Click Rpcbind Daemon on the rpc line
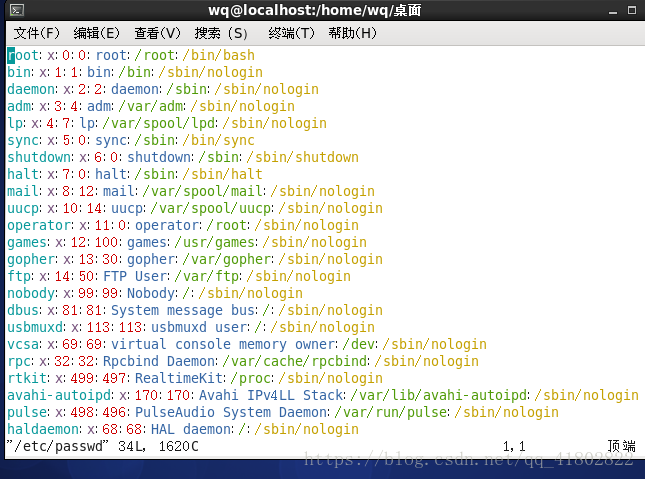 point(159,361)
